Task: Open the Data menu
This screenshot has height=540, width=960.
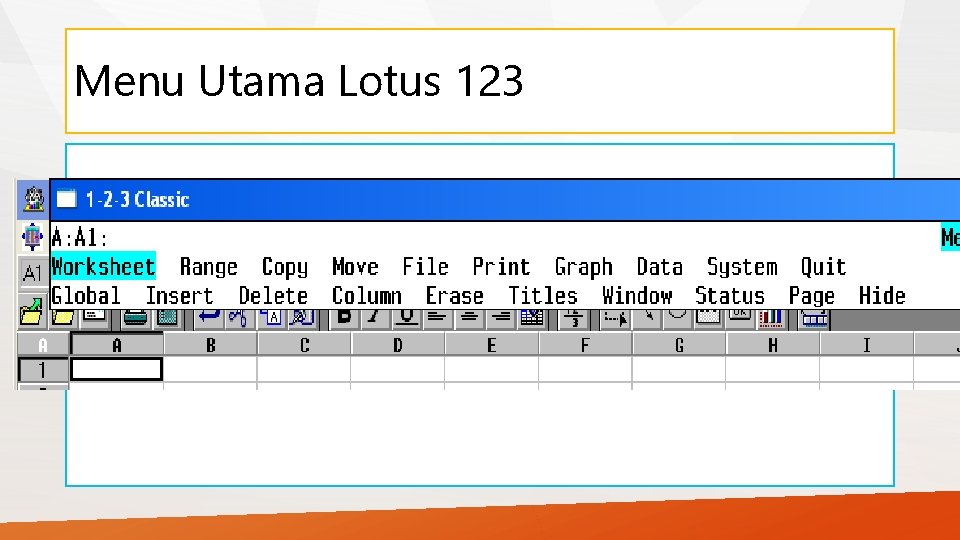Action: [659, 266]
